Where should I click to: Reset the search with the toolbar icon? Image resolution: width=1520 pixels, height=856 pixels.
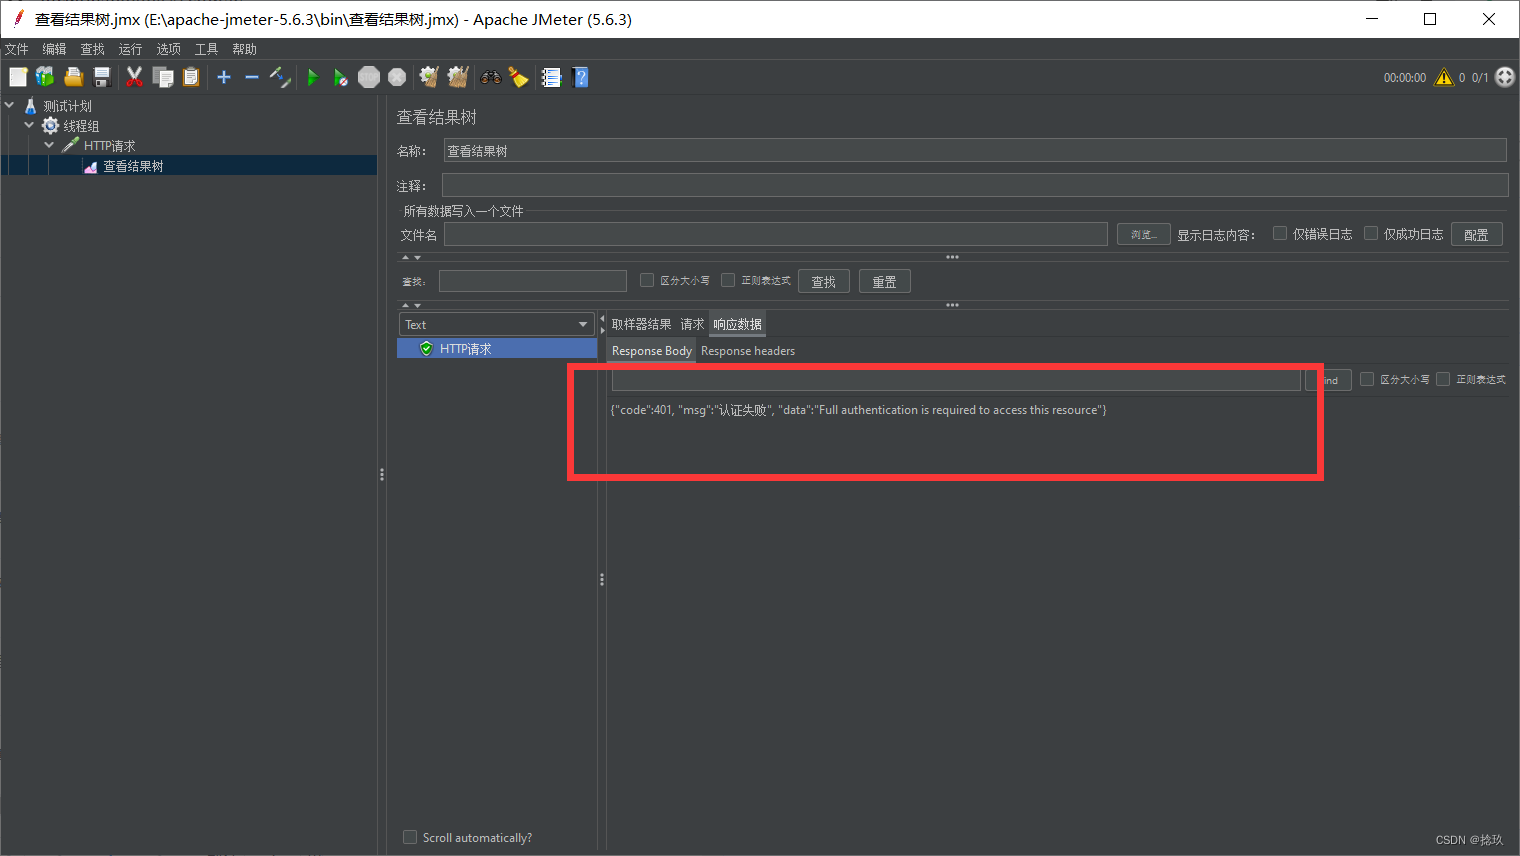(518, 77)
